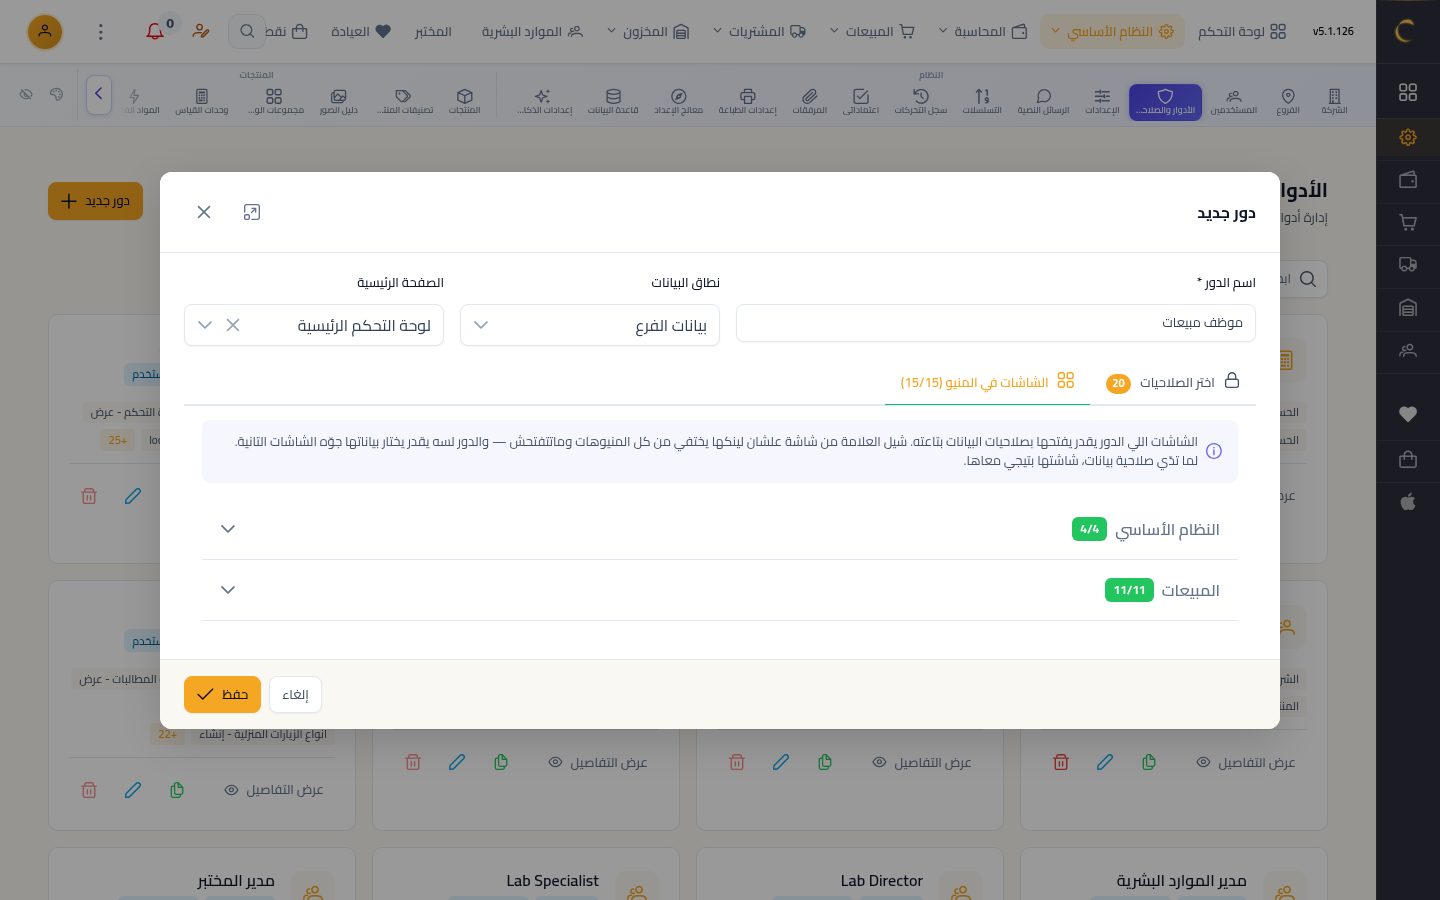The image size is (1440, 900).
Task: Expand the المبيعات screens group in the dialog
Action: pos(720,590)
